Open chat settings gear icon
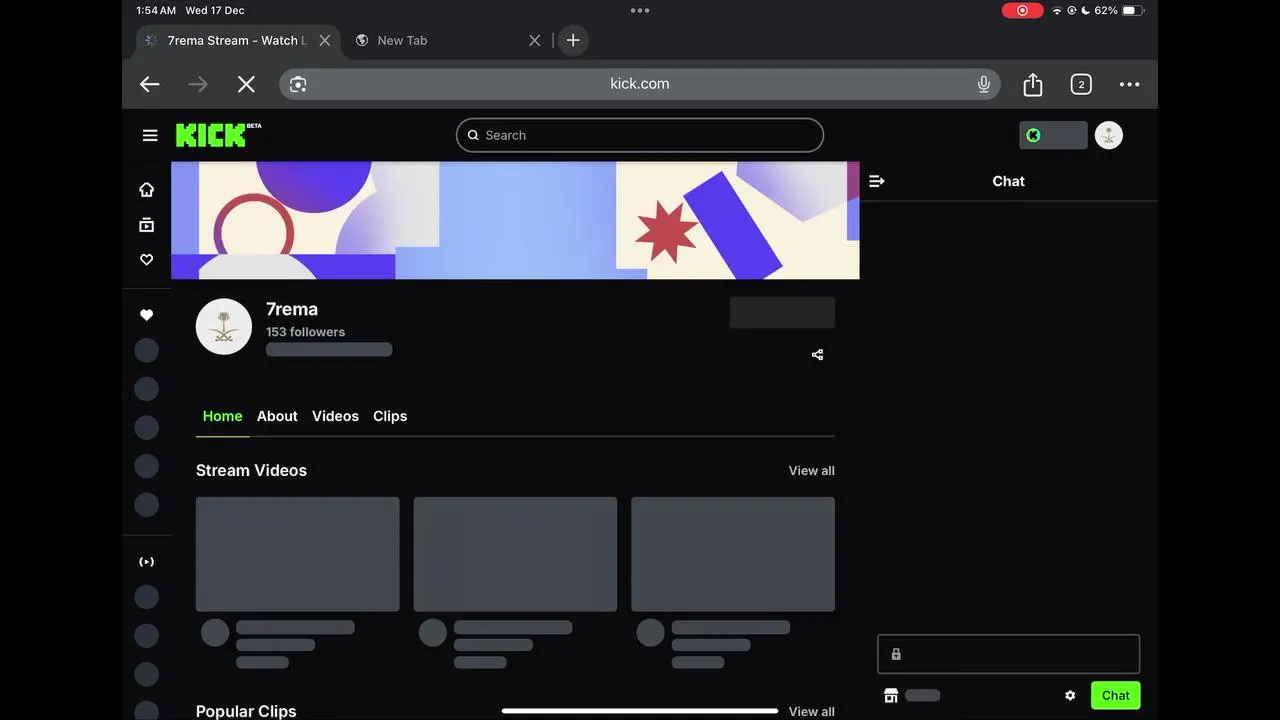 click(1070, 695)
